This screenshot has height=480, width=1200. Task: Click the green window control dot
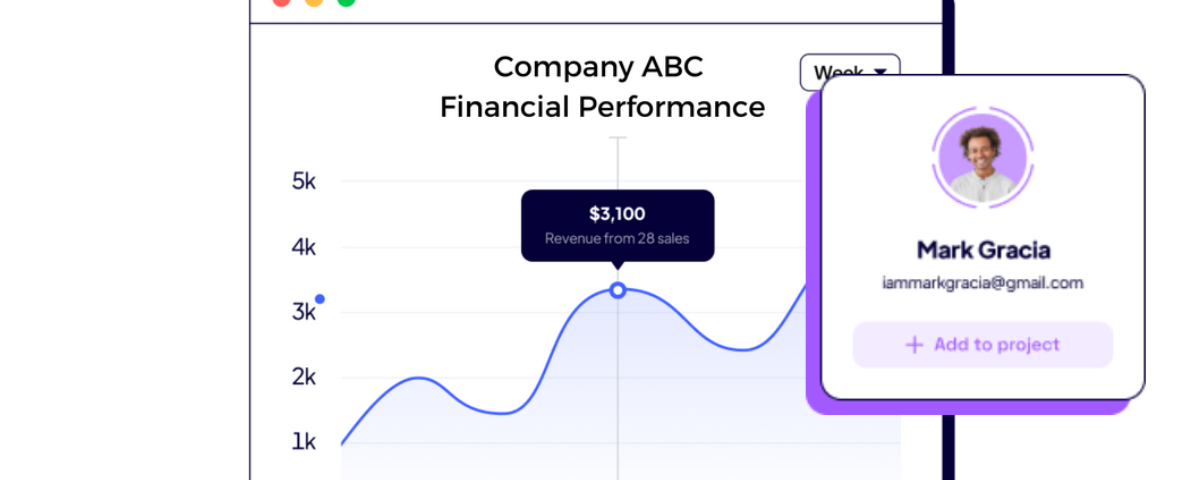pos(346,2)
